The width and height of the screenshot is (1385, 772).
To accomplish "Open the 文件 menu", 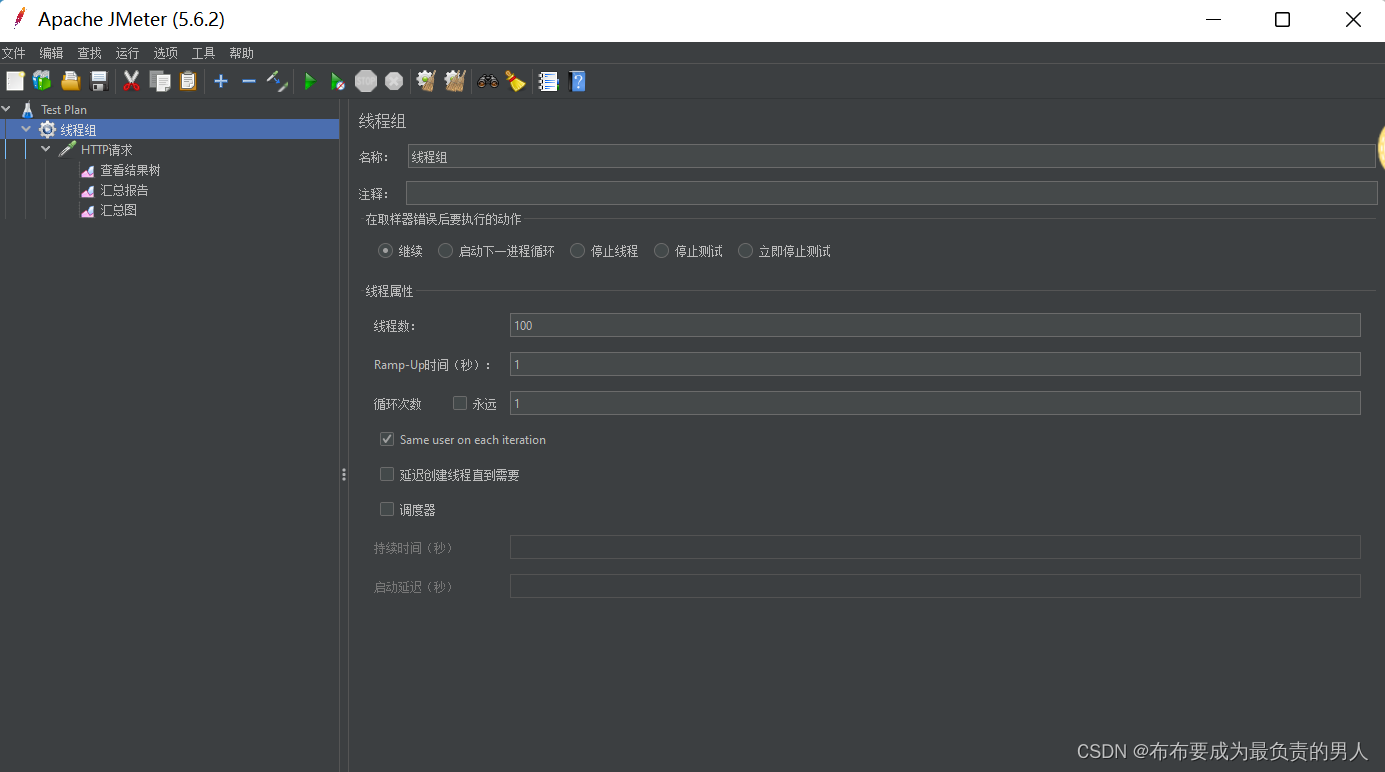I will (x=14, y=53).
